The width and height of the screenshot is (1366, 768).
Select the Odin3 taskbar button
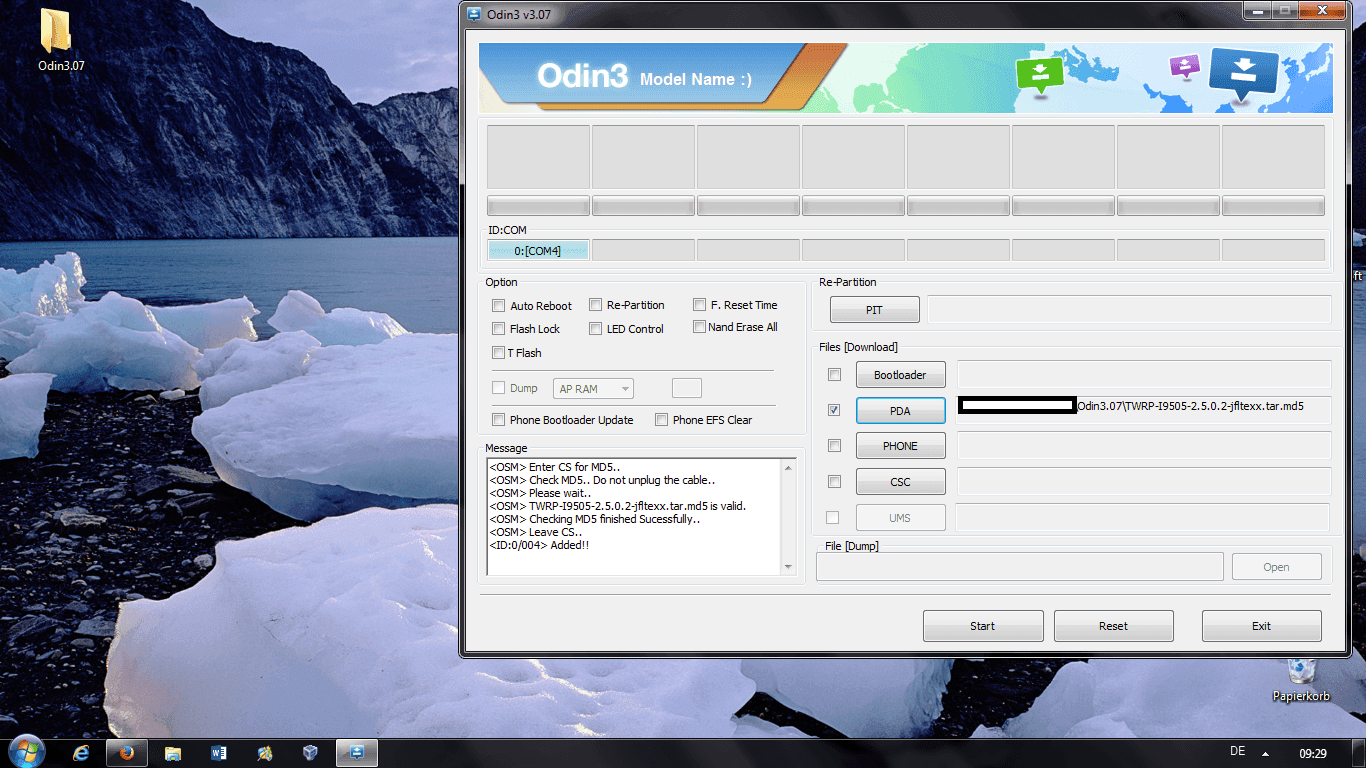point(357,753)
